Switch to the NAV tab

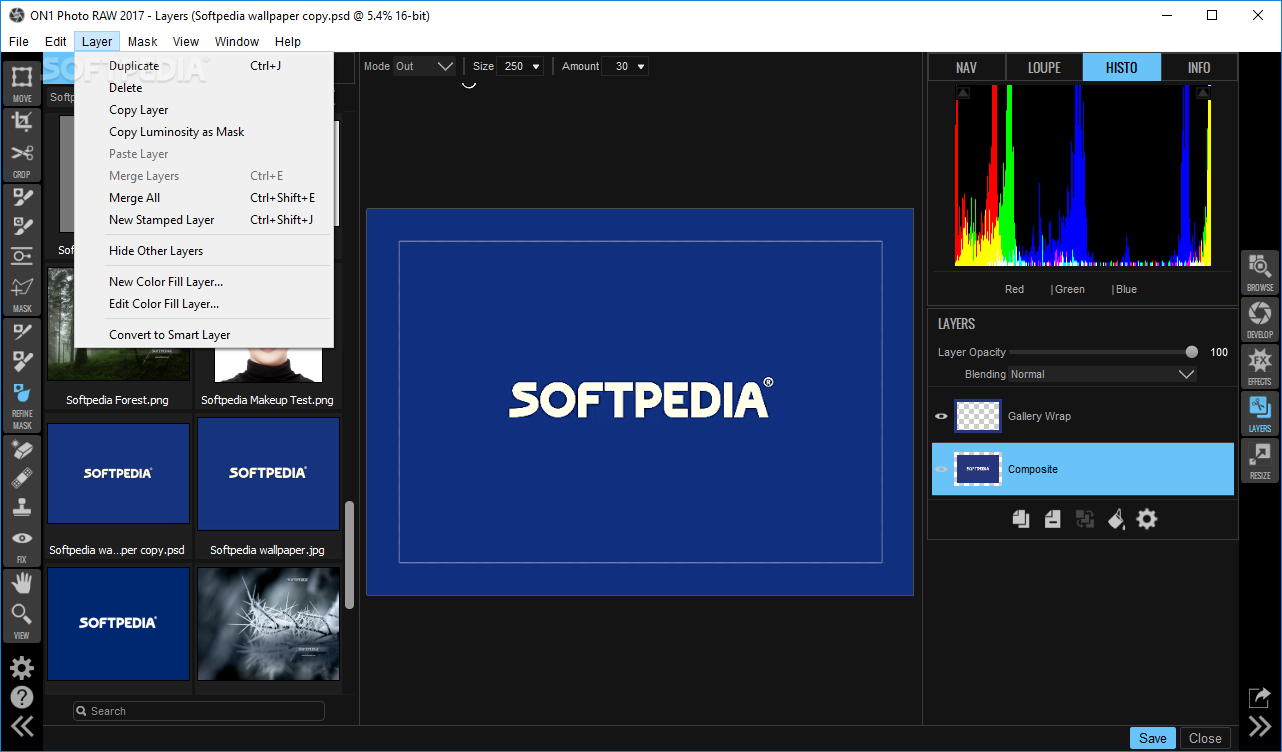coord(967,68)
